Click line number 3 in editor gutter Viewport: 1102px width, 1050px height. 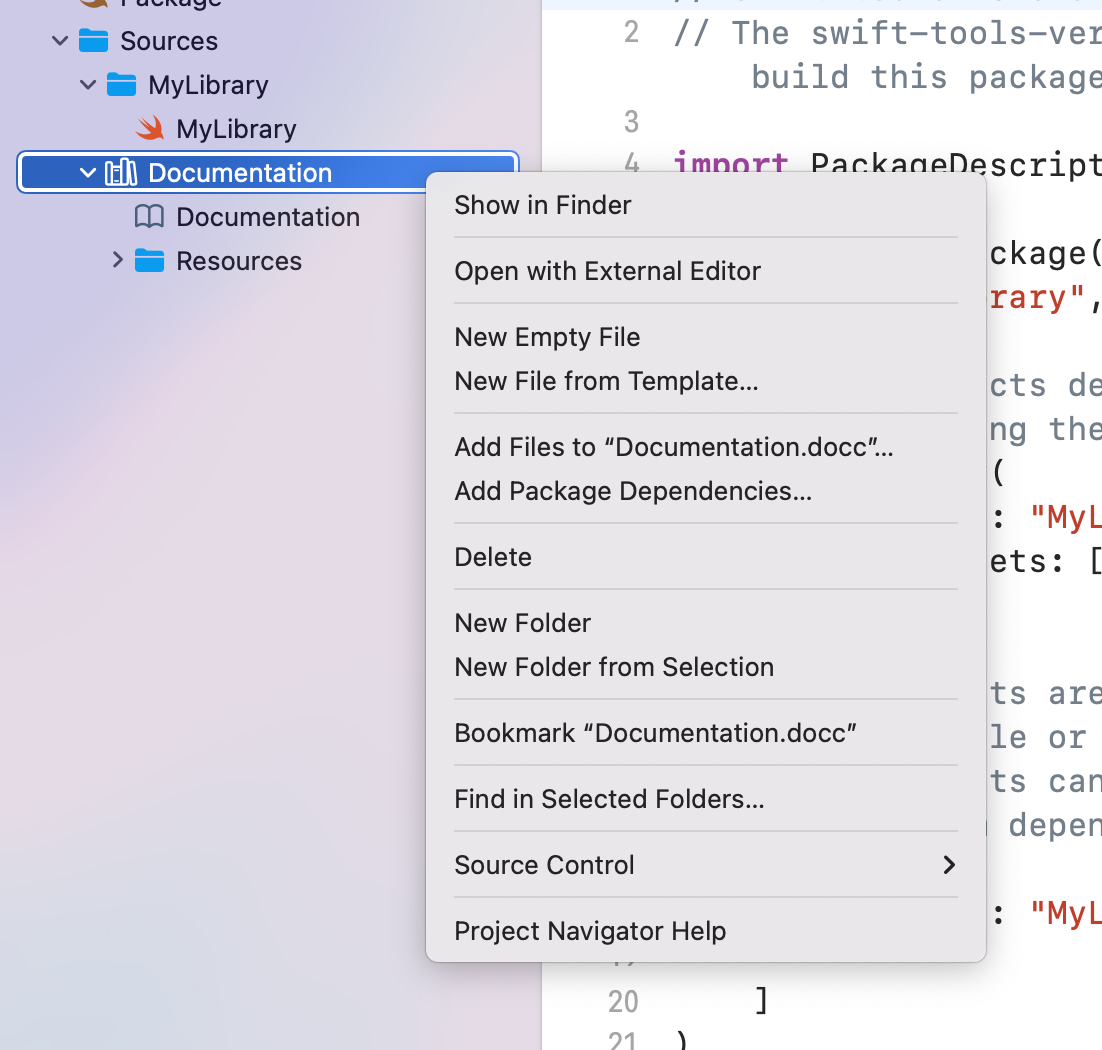pos(631,122)
